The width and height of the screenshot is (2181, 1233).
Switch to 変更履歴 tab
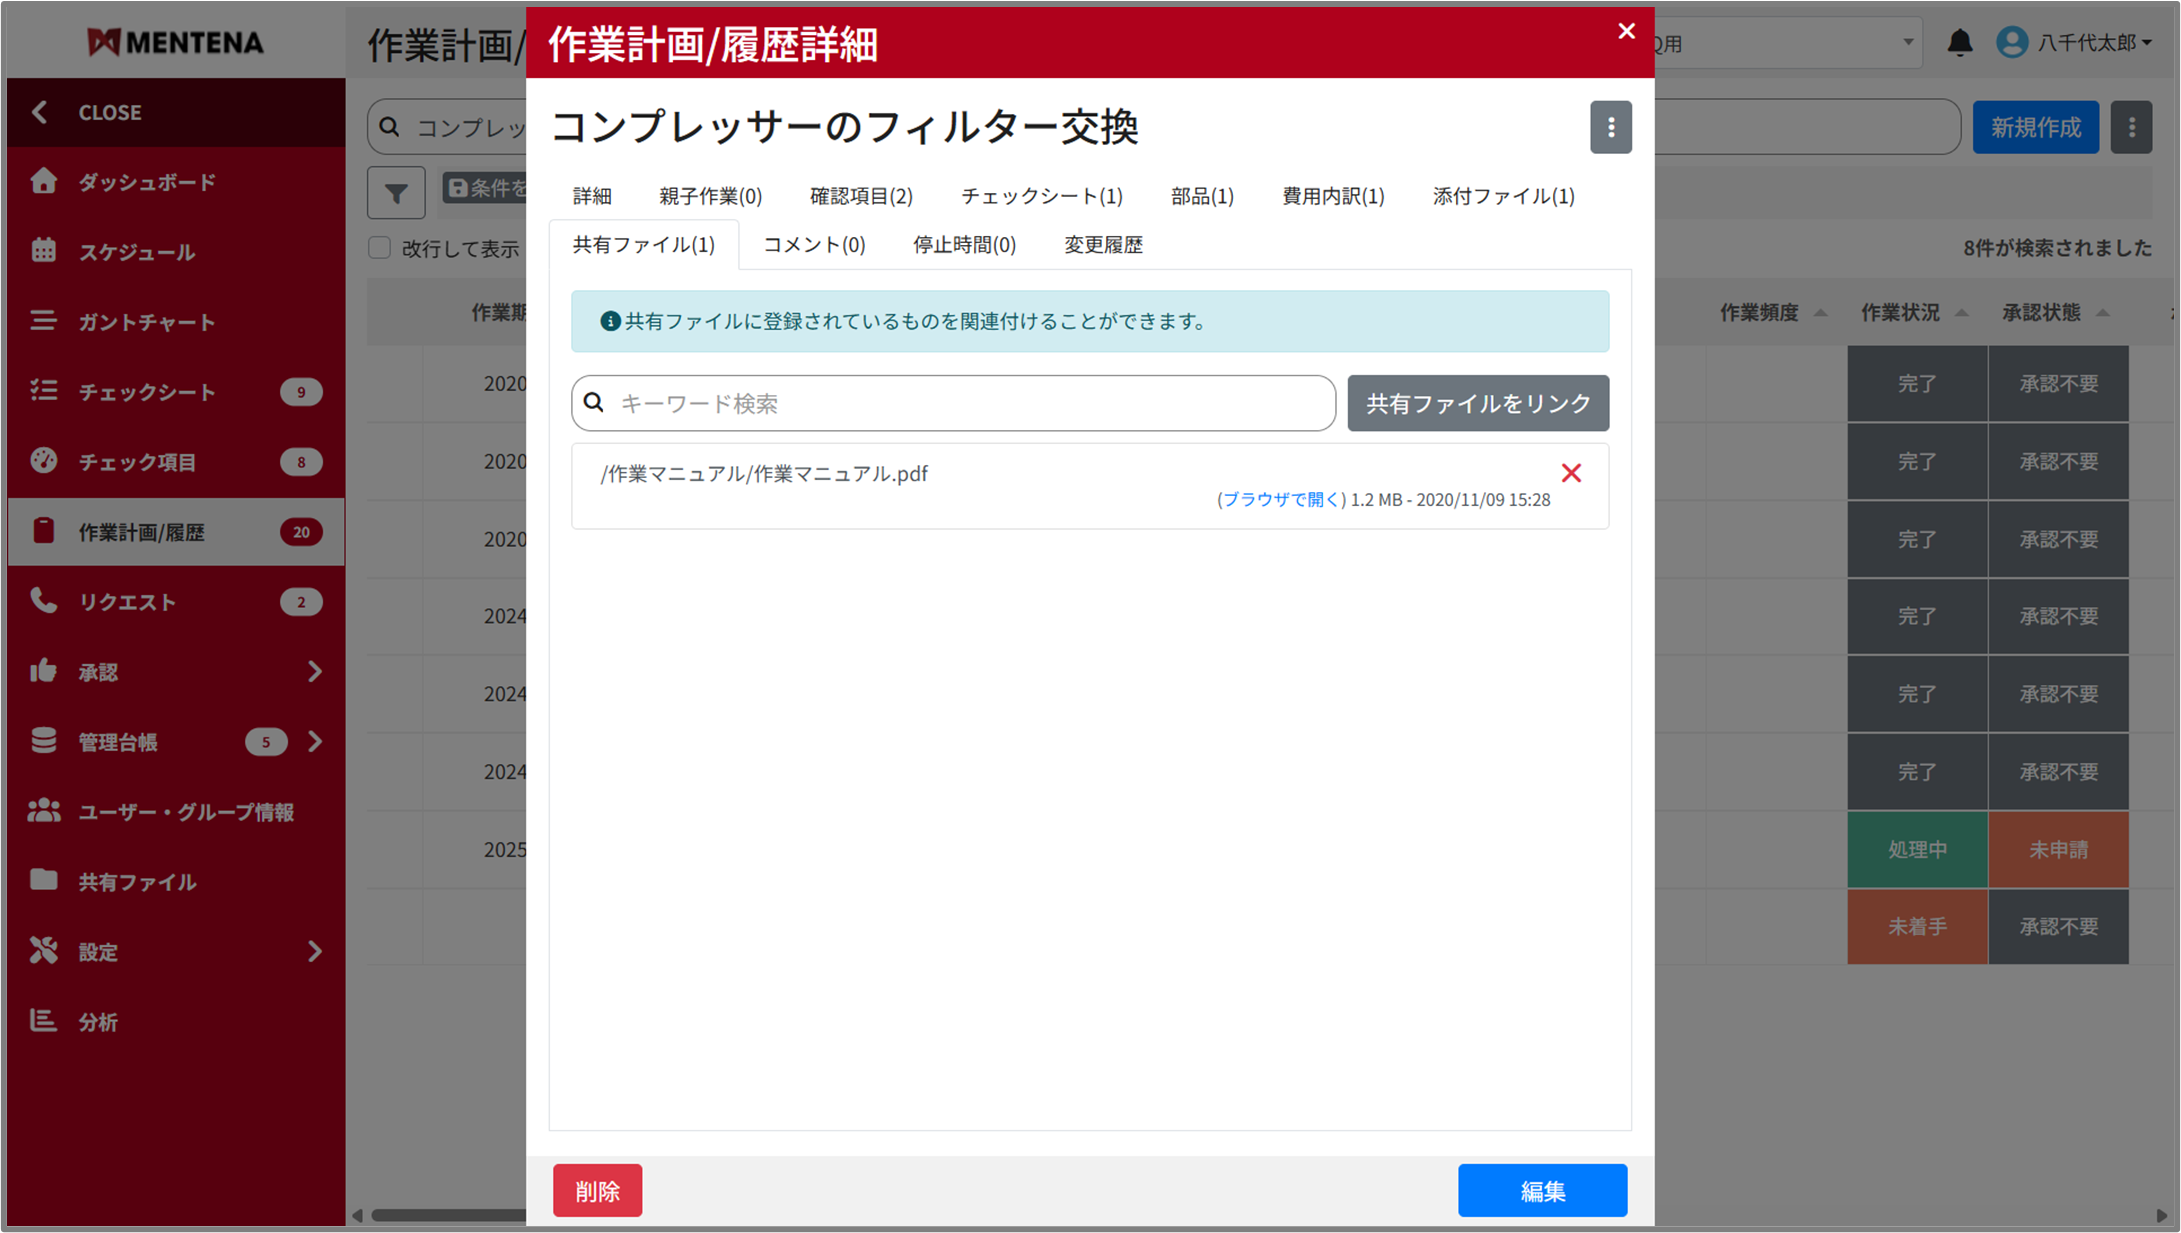click(x=1102, y=245)
